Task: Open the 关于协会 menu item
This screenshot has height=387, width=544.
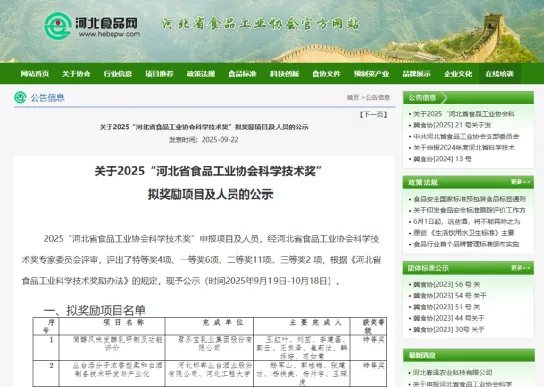Action: tap(76, 74)
